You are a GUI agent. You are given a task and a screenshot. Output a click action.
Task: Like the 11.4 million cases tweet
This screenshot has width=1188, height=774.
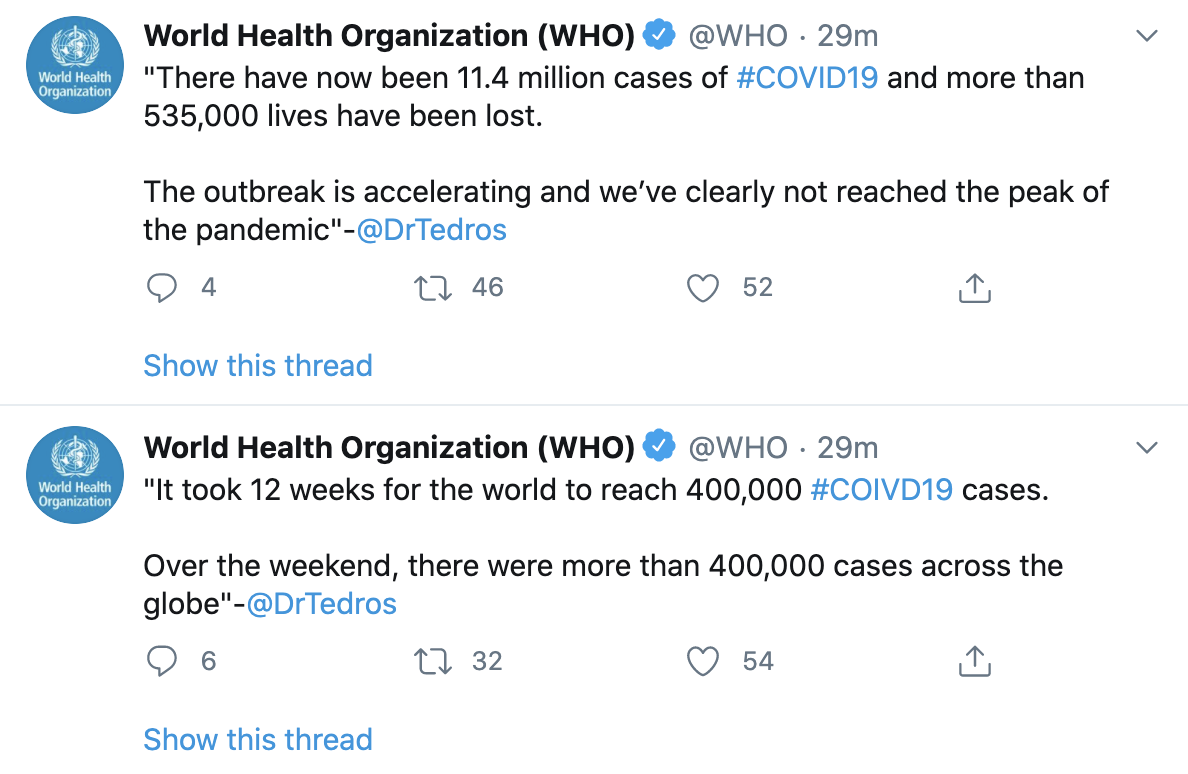tap(704, 288)
